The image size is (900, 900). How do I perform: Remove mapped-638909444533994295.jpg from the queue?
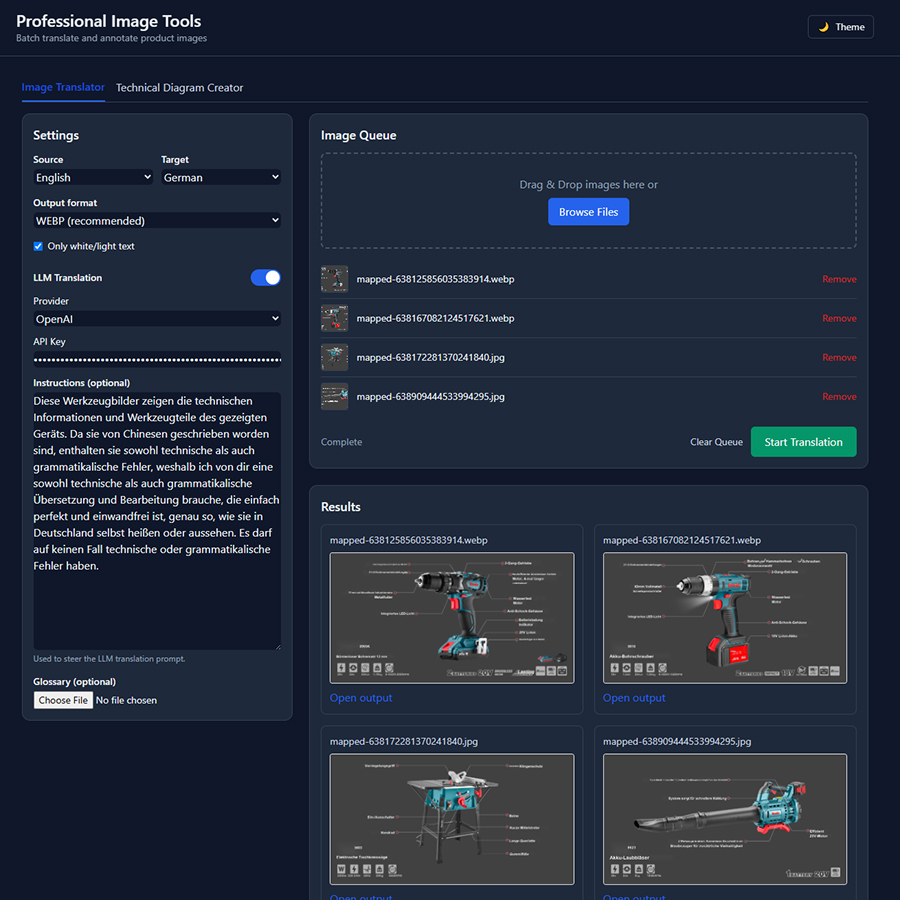839,396
